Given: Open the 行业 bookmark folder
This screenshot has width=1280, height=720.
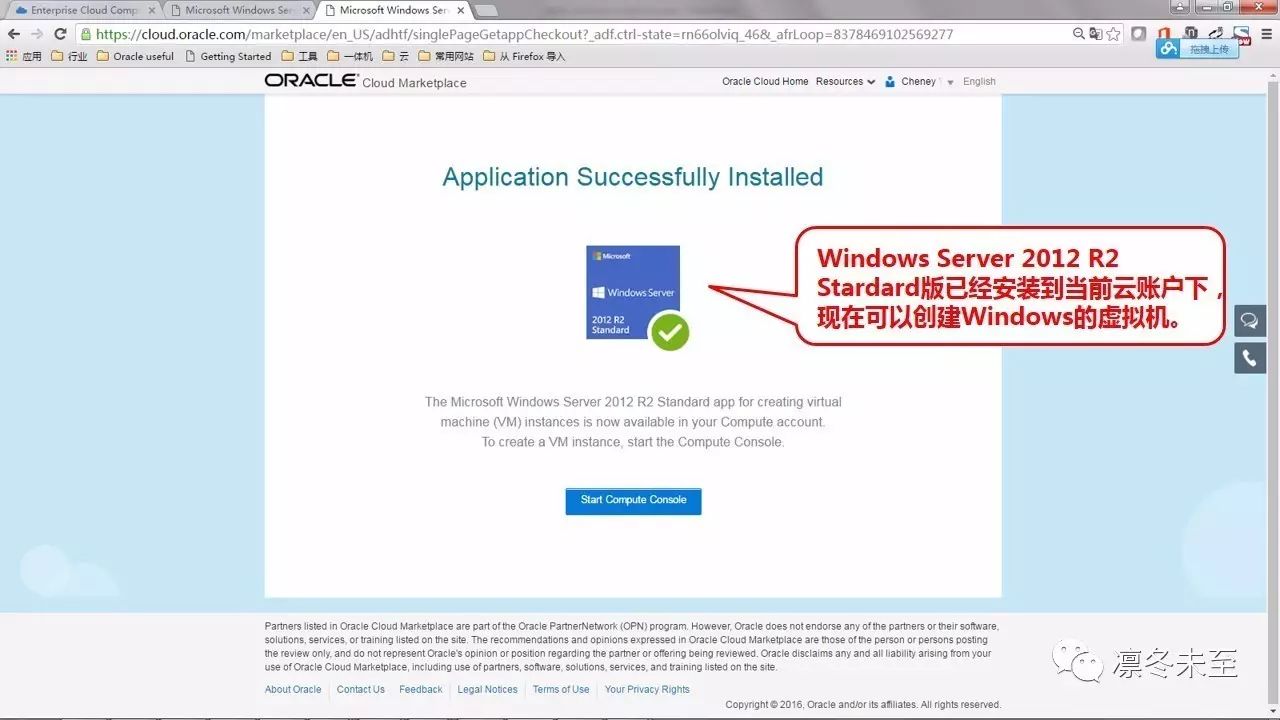Looking at the screenshot, I should pyautogui.click(x=69, y=56).
